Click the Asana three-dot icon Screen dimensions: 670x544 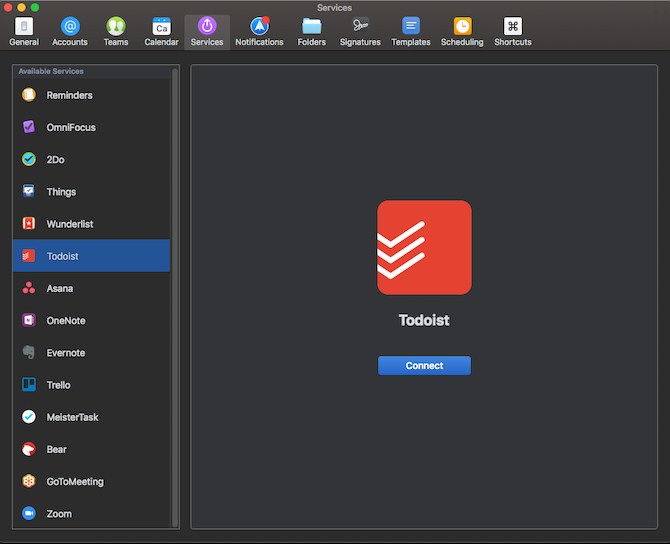pos(29,288)
